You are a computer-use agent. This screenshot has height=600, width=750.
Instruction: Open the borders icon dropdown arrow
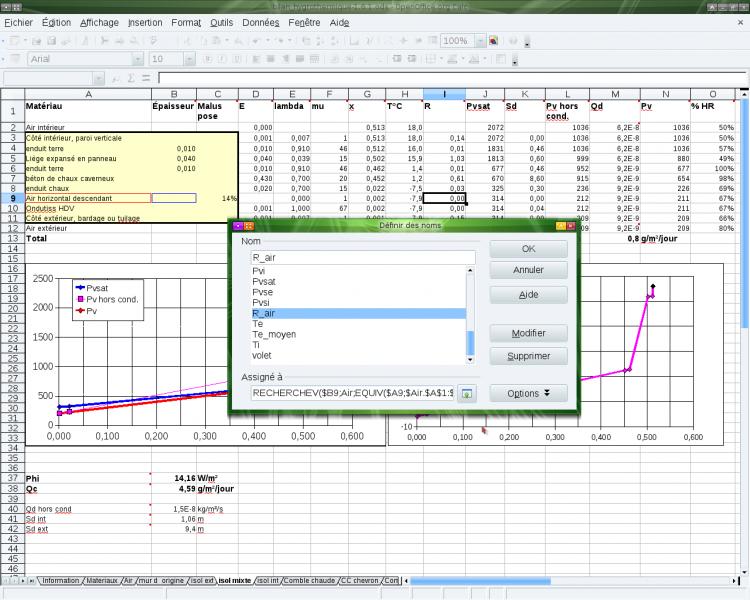point(441,59)
